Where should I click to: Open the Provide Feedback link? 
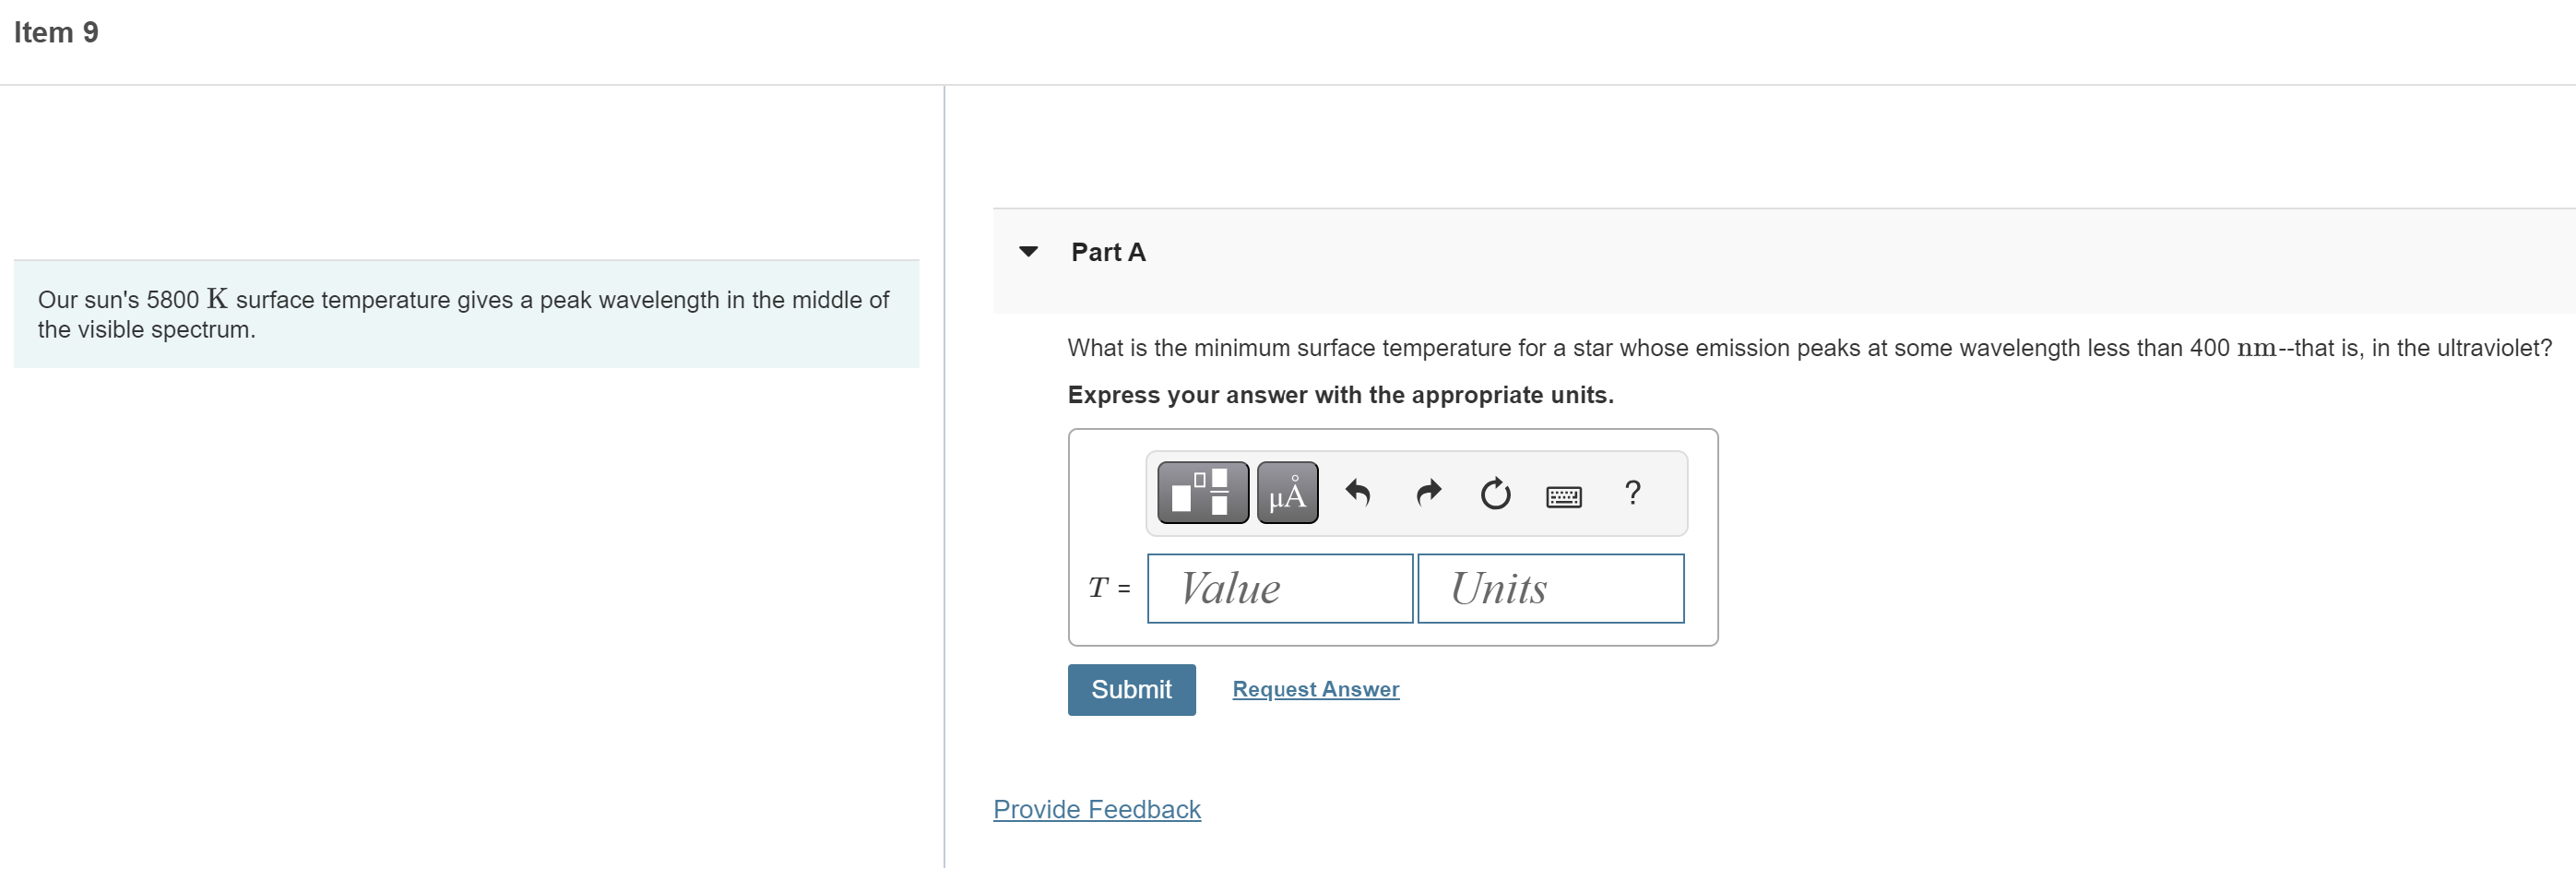(x=1096, y=809)
